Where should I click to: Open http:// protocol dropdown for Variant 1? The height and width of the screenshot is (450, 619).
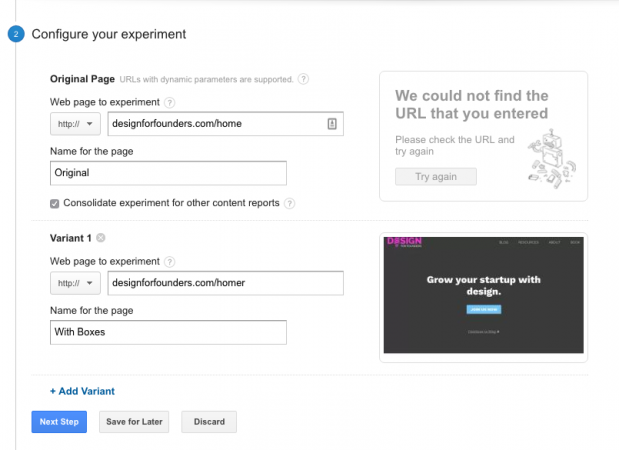click(x=75, y=283)
